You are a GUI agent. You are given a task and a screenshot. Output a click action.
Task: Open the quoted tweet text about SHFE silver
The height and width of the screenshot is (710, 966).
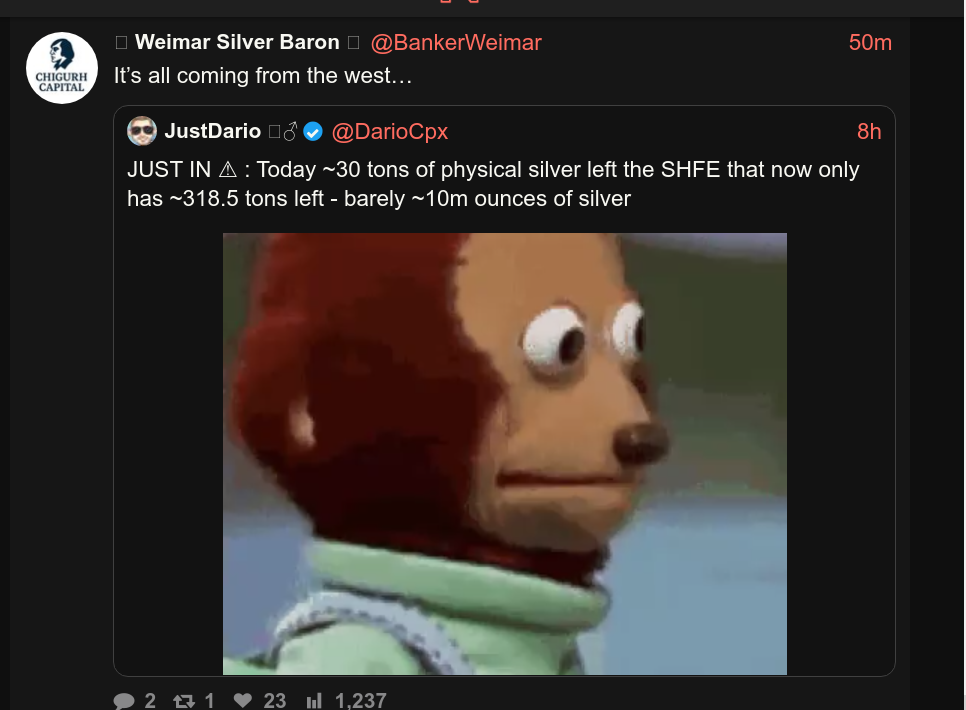pyautogui.click(x=493, y=184)
